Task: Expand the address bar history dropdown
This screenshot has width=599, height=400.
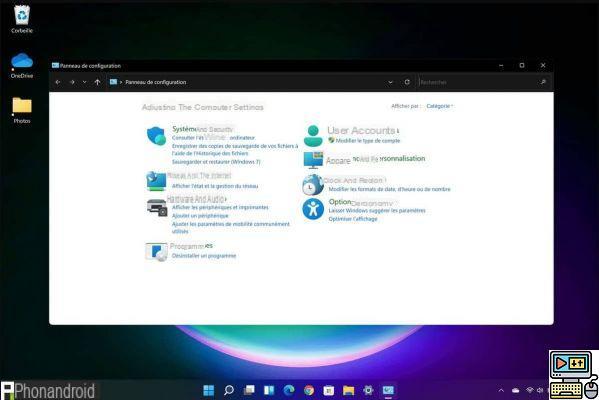Action: pyautogui.click(x=390, y=82)
